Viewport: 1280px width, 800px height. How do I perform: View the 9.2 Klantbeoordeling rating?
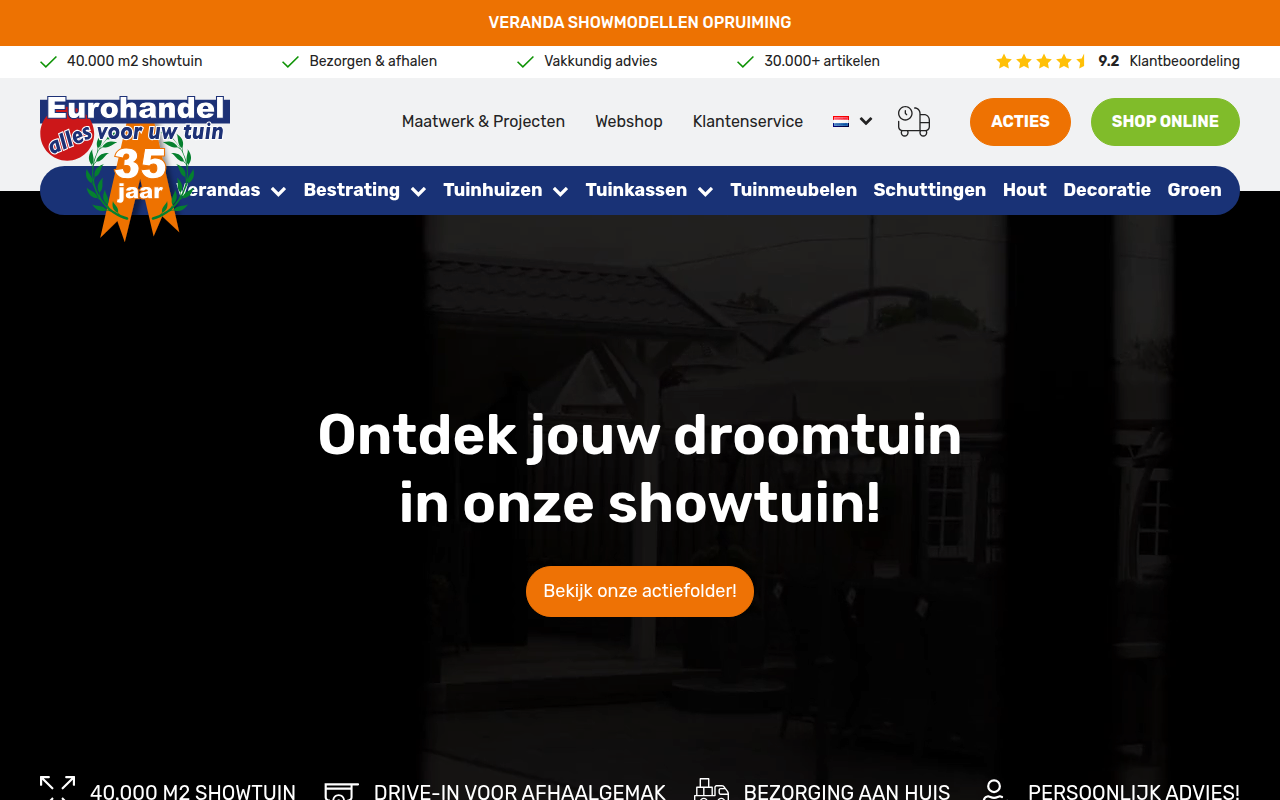(x=1169, y=61)
